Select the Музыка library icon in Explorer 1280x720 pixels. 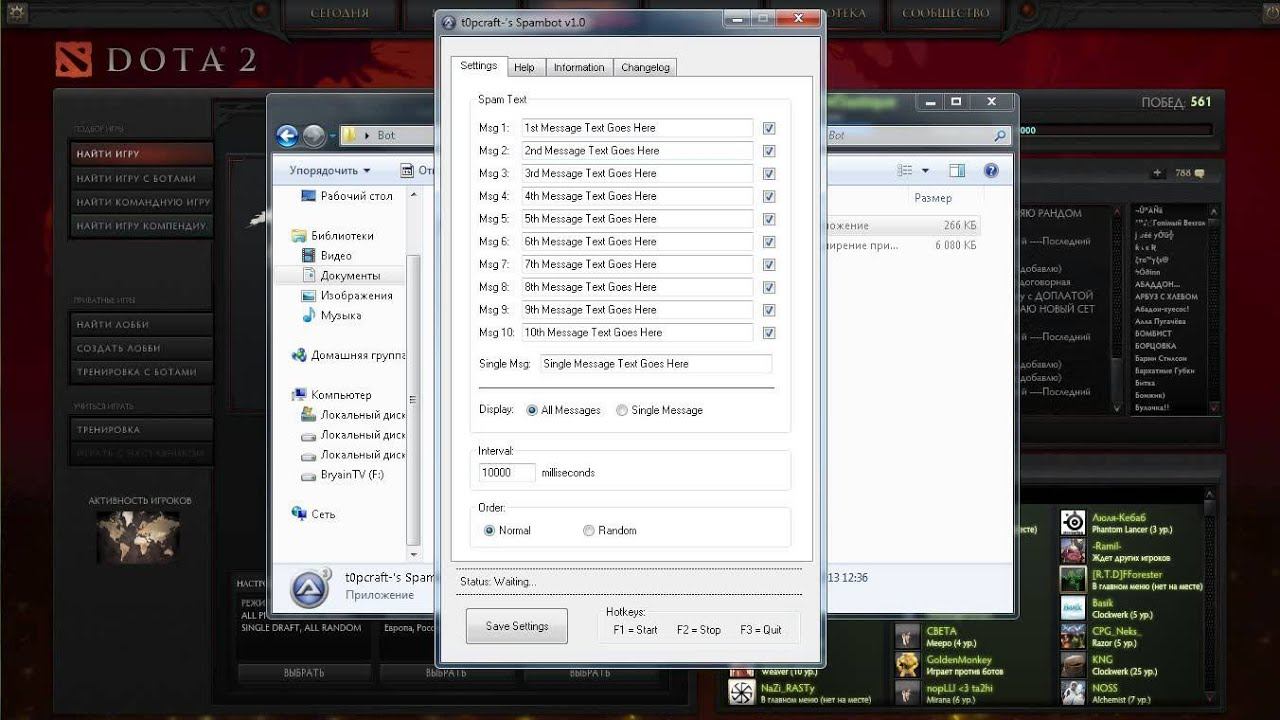(x=310, y=316)
